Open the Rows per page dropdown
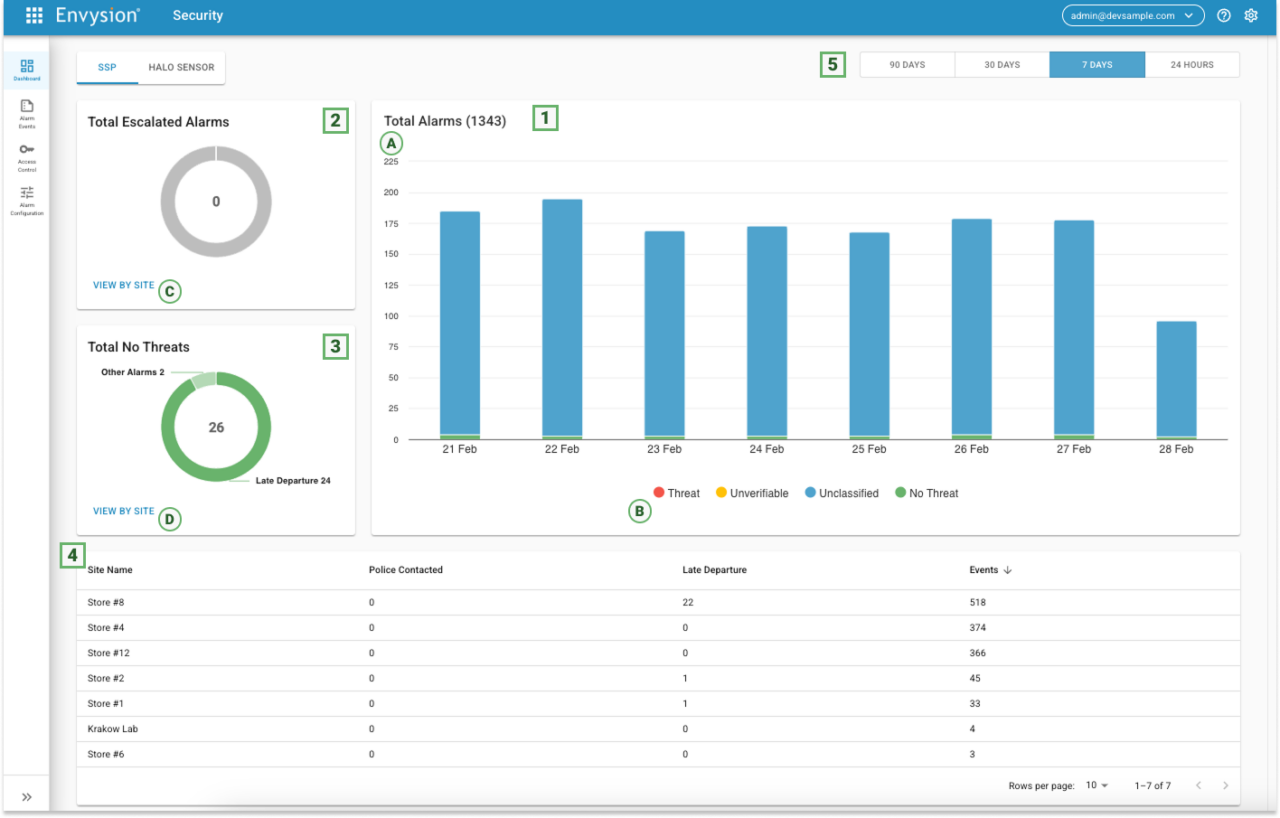 [x=1098, y=785]
